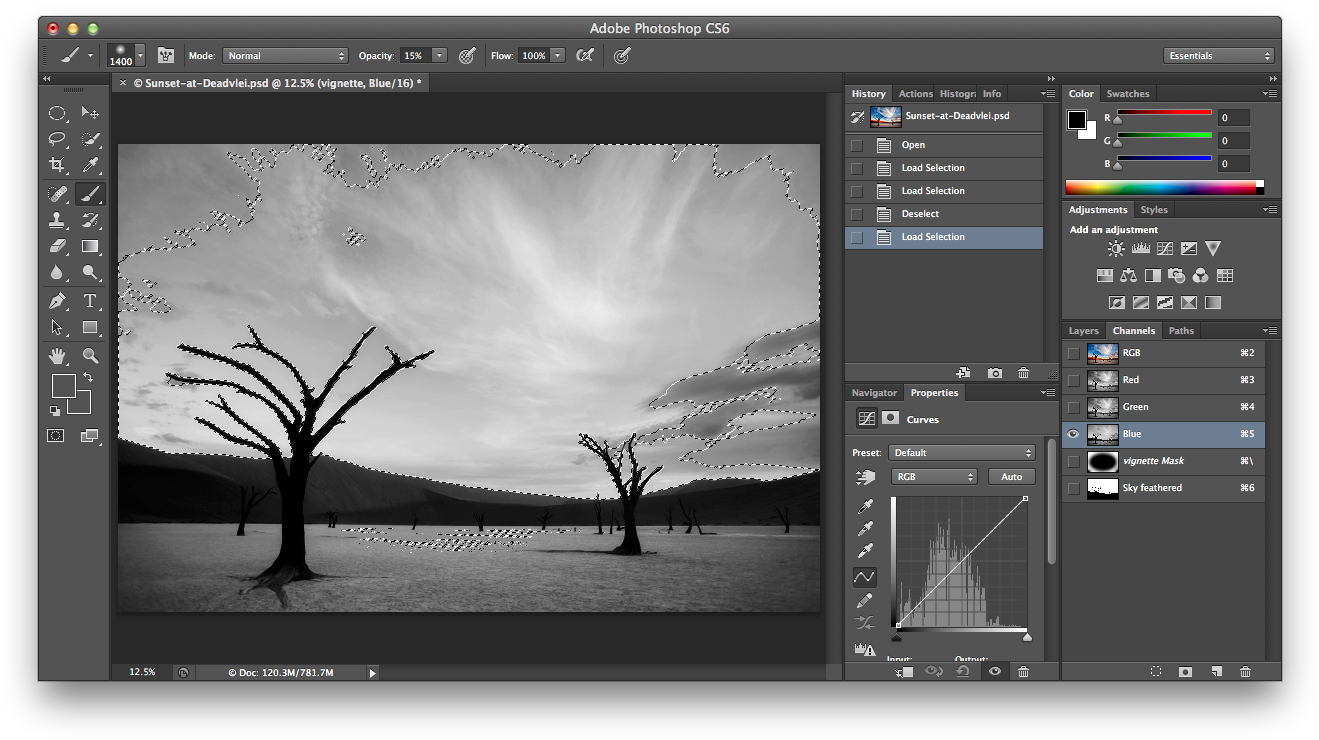Pick the Zoom tool in the toolbox
This screenshot has width=1319, height=740.
[x=90, y=355]
